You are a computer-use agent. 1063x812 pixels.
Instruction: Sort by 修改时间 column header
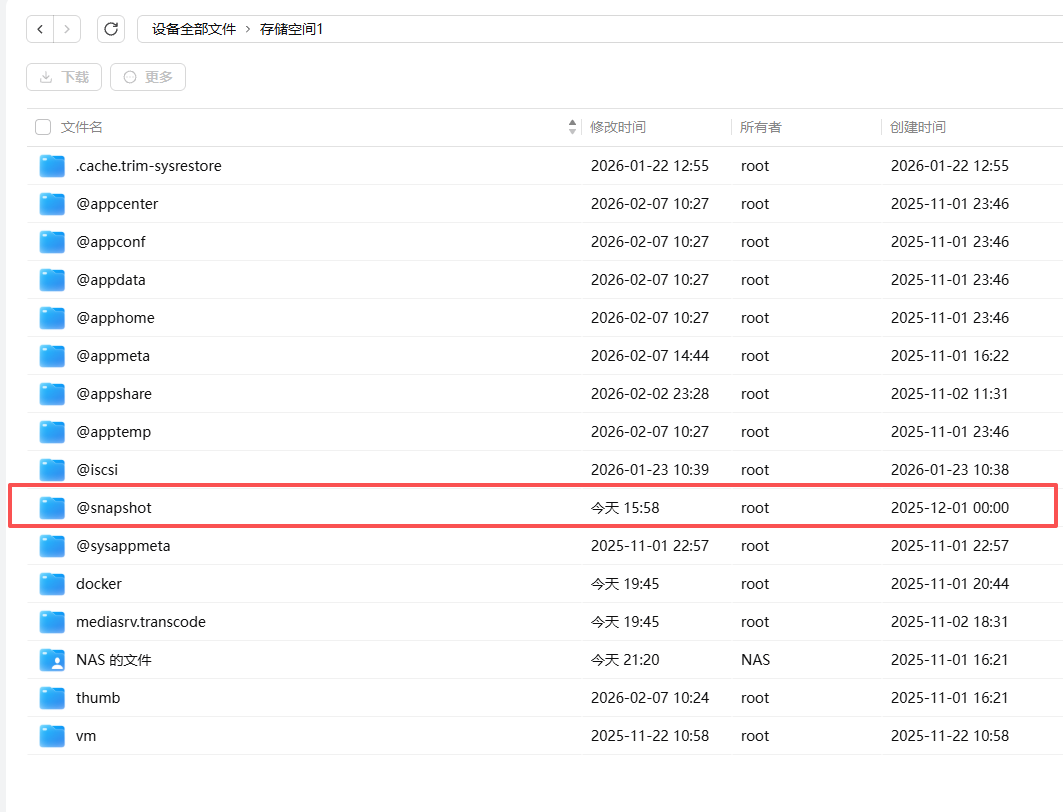point(618,127)
